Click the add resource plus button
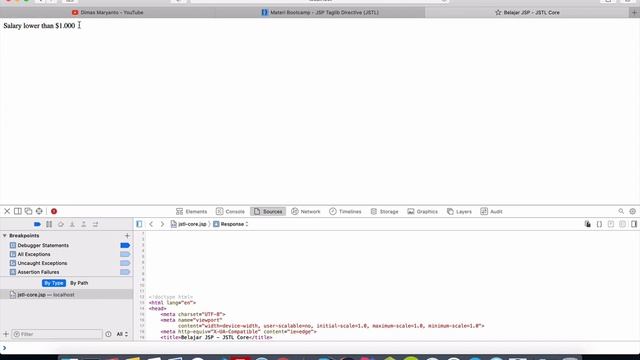The width and height of the screenshot is (640, 360). coord(6,334)
